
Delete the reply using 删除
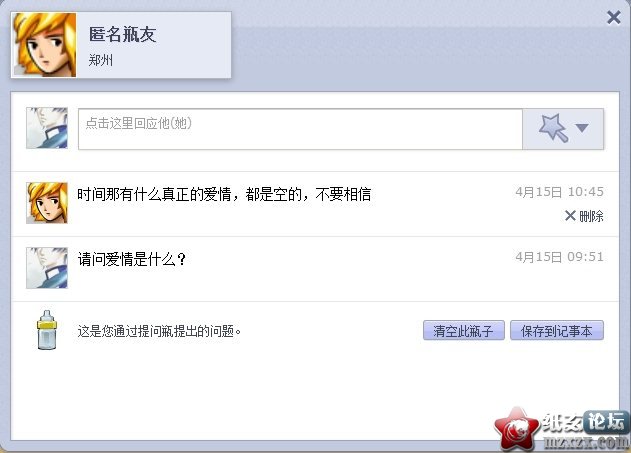pyautogui.click(x=584, y=216)
